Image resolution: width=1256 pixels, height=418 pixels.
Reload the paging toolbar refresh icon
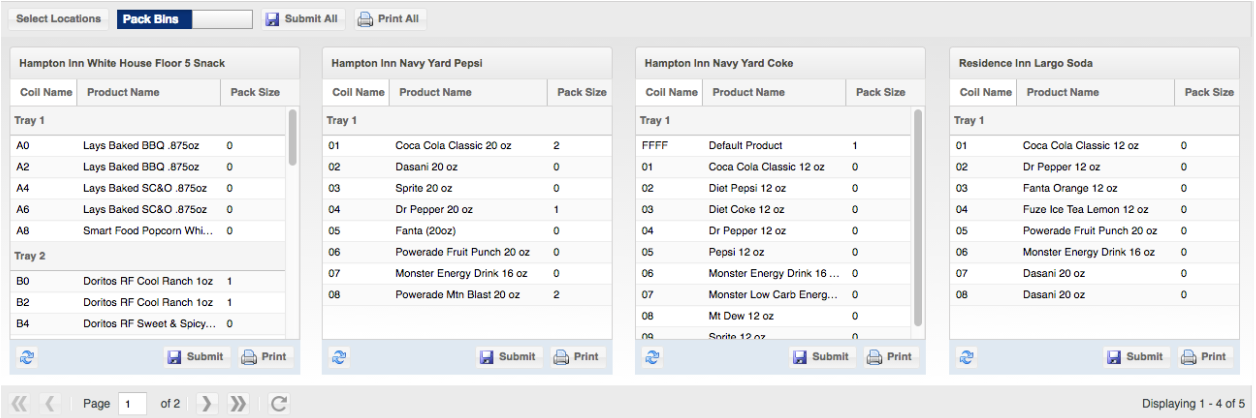[279, 404]
